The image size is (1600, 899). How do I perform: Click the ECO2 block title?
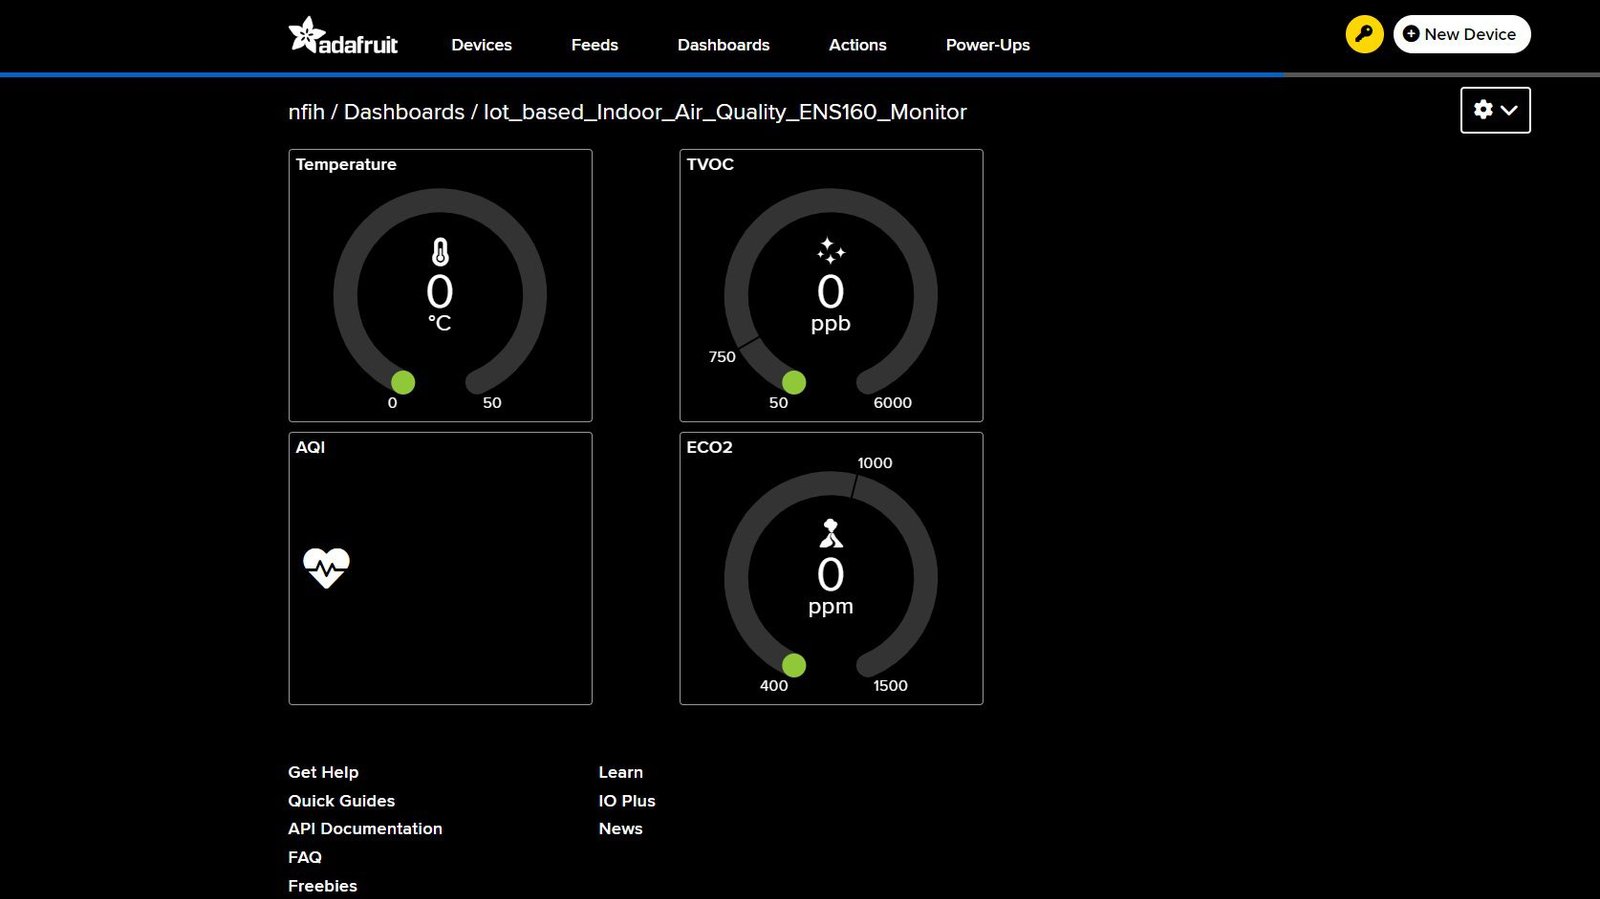[709, 447]
